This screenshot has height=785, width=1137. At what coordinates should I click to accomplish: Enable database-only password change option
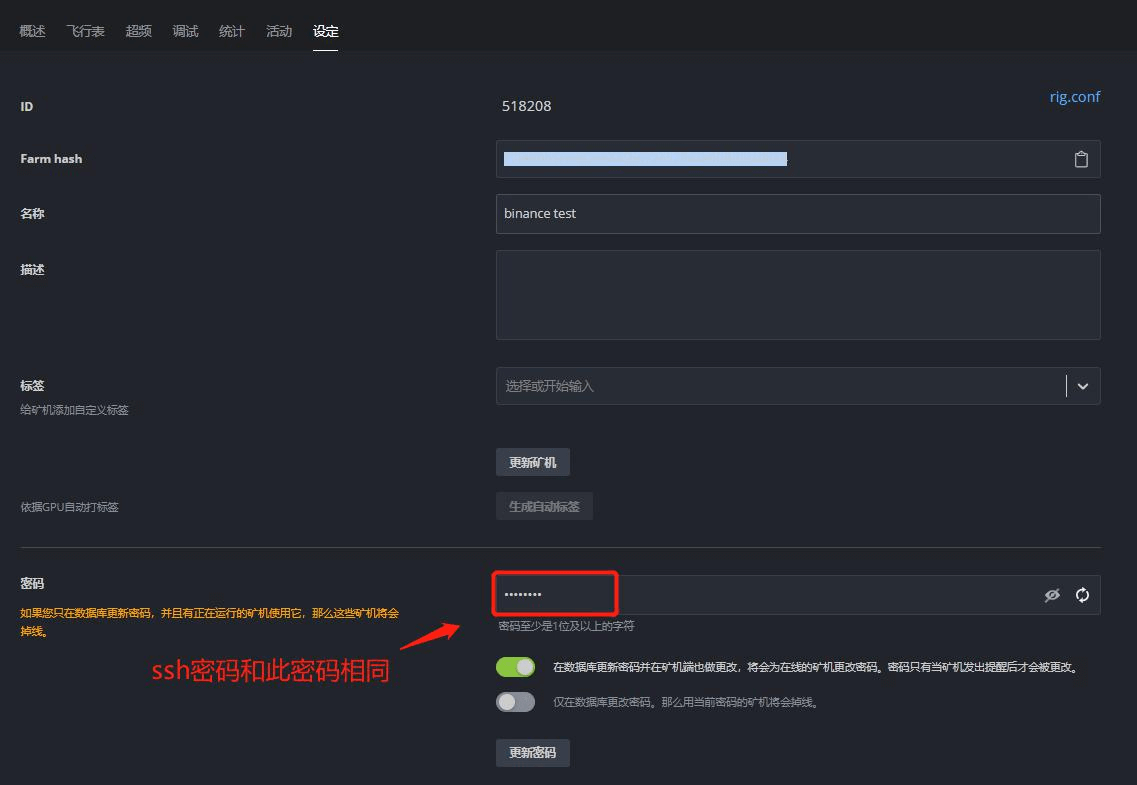coord(515,701)
